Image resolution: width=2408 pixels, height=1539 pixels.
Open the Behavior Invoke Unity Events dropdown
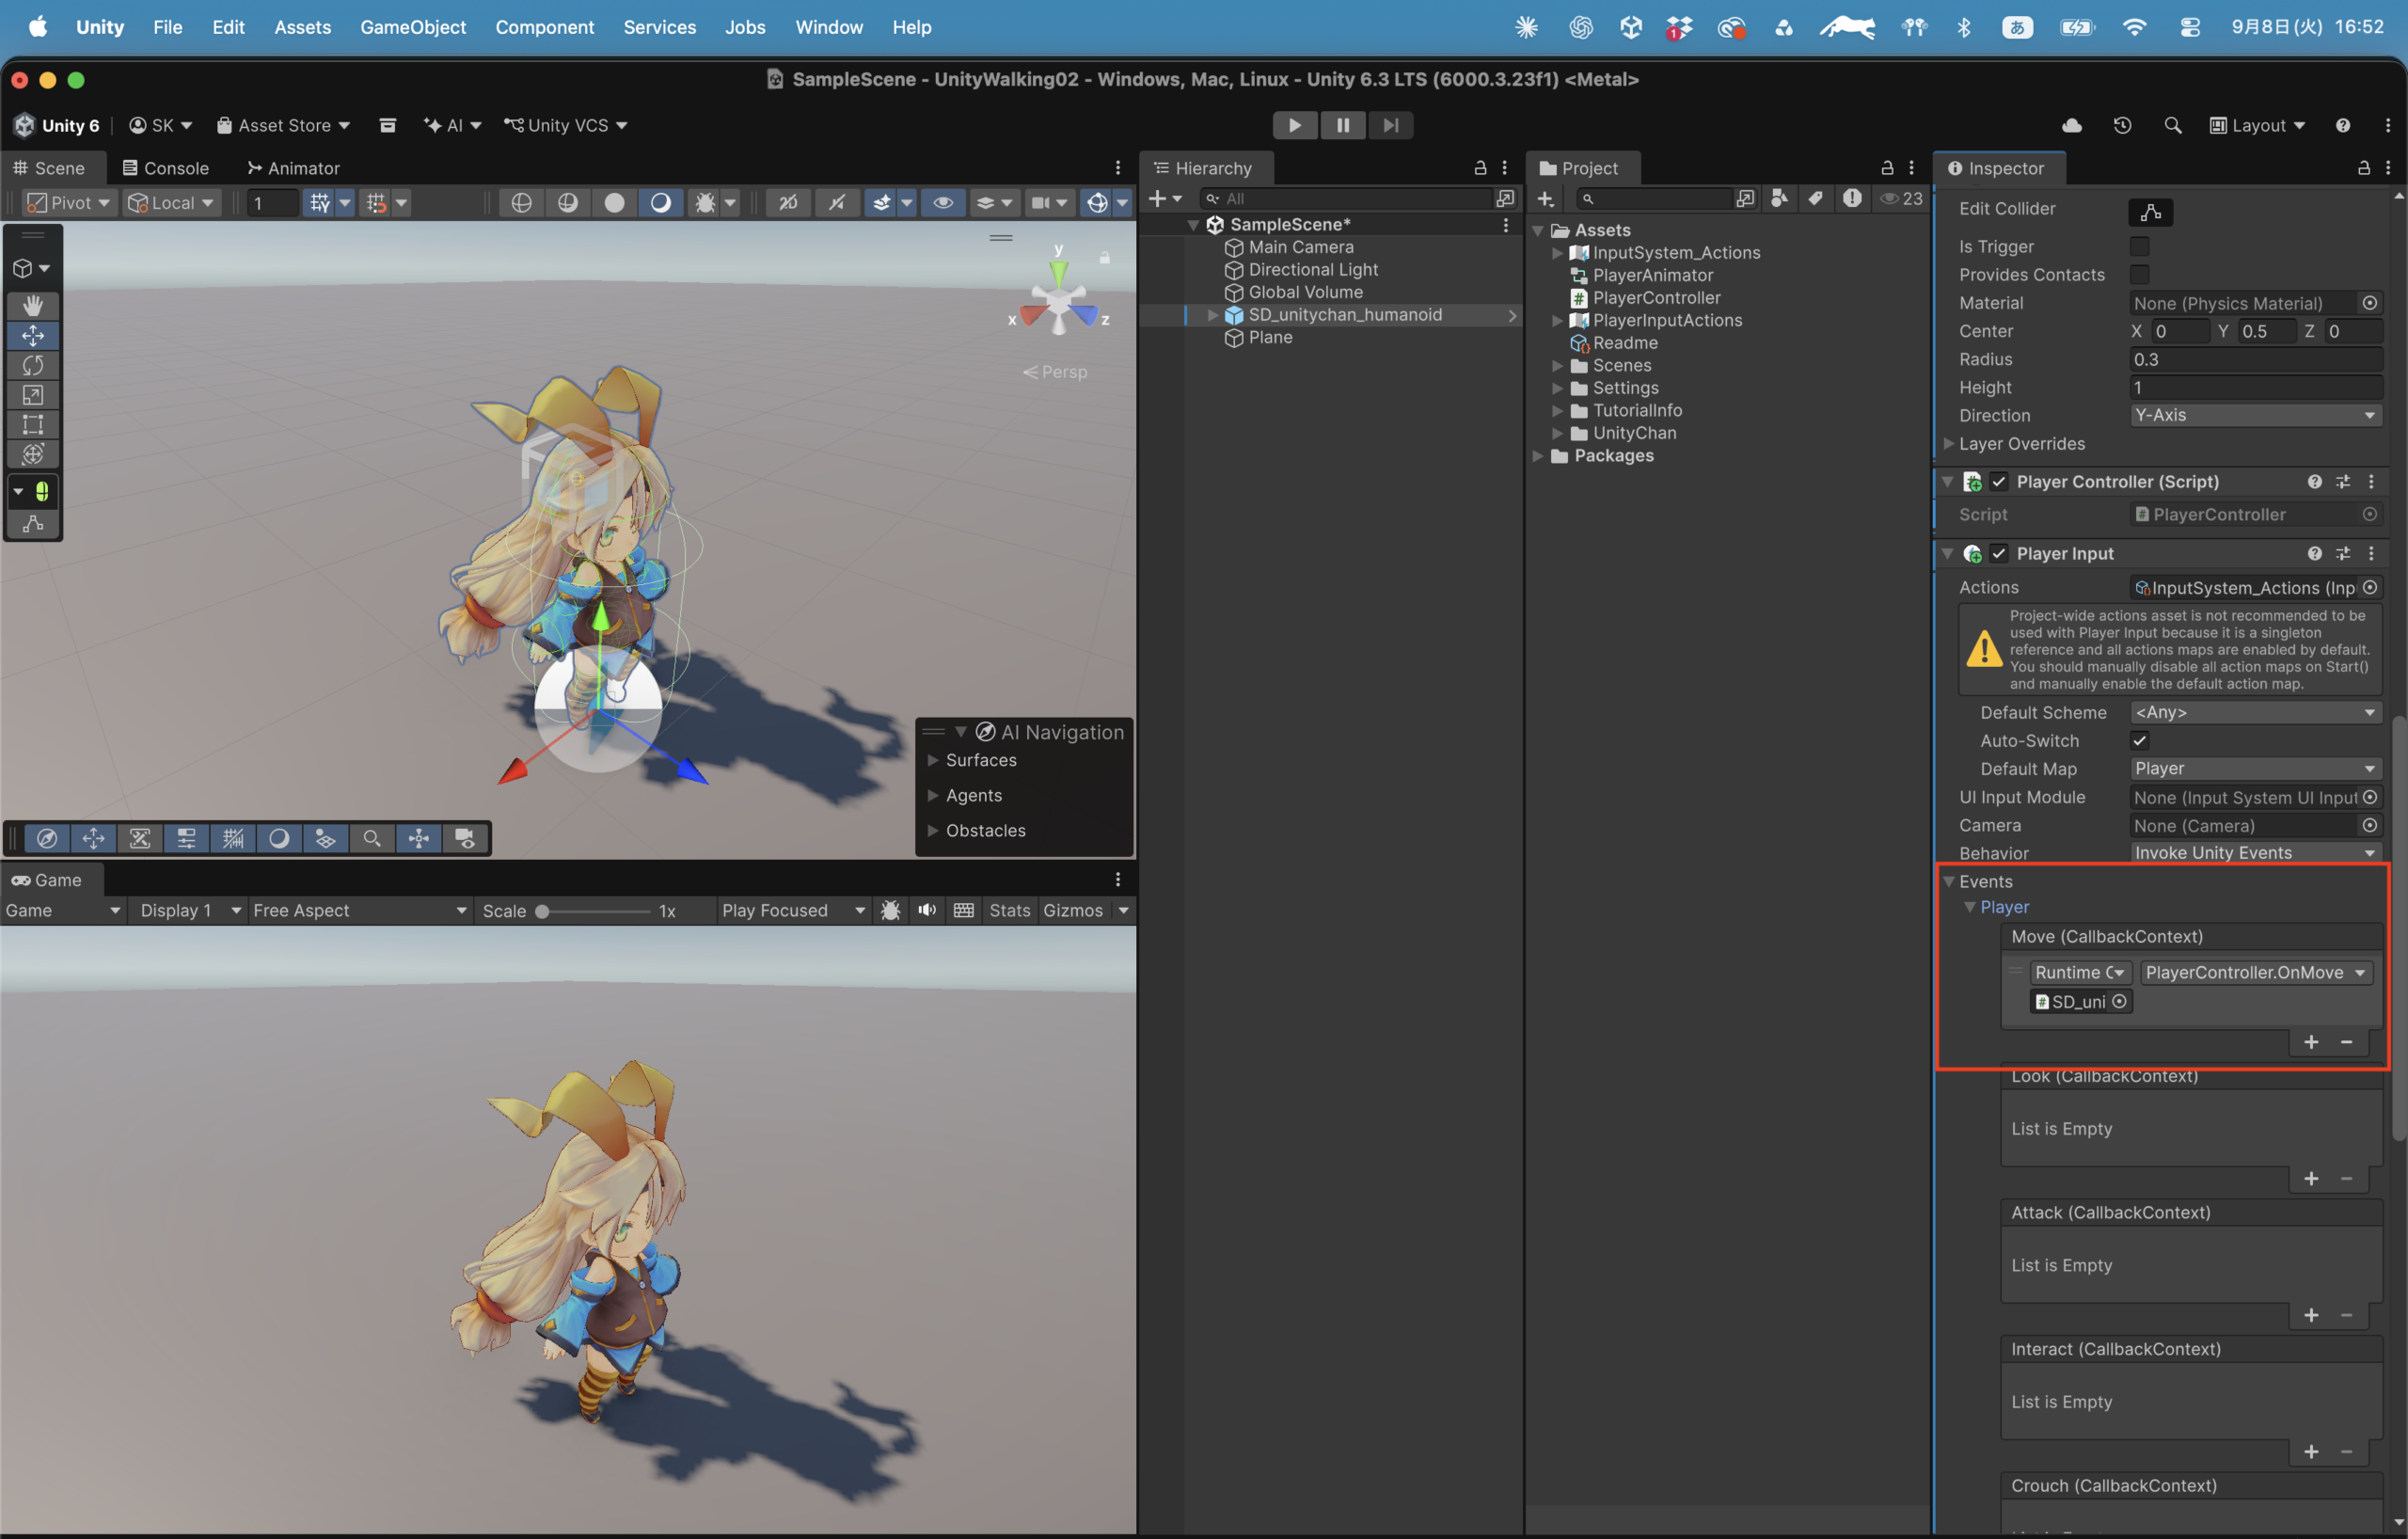[x=2255, y=852]
